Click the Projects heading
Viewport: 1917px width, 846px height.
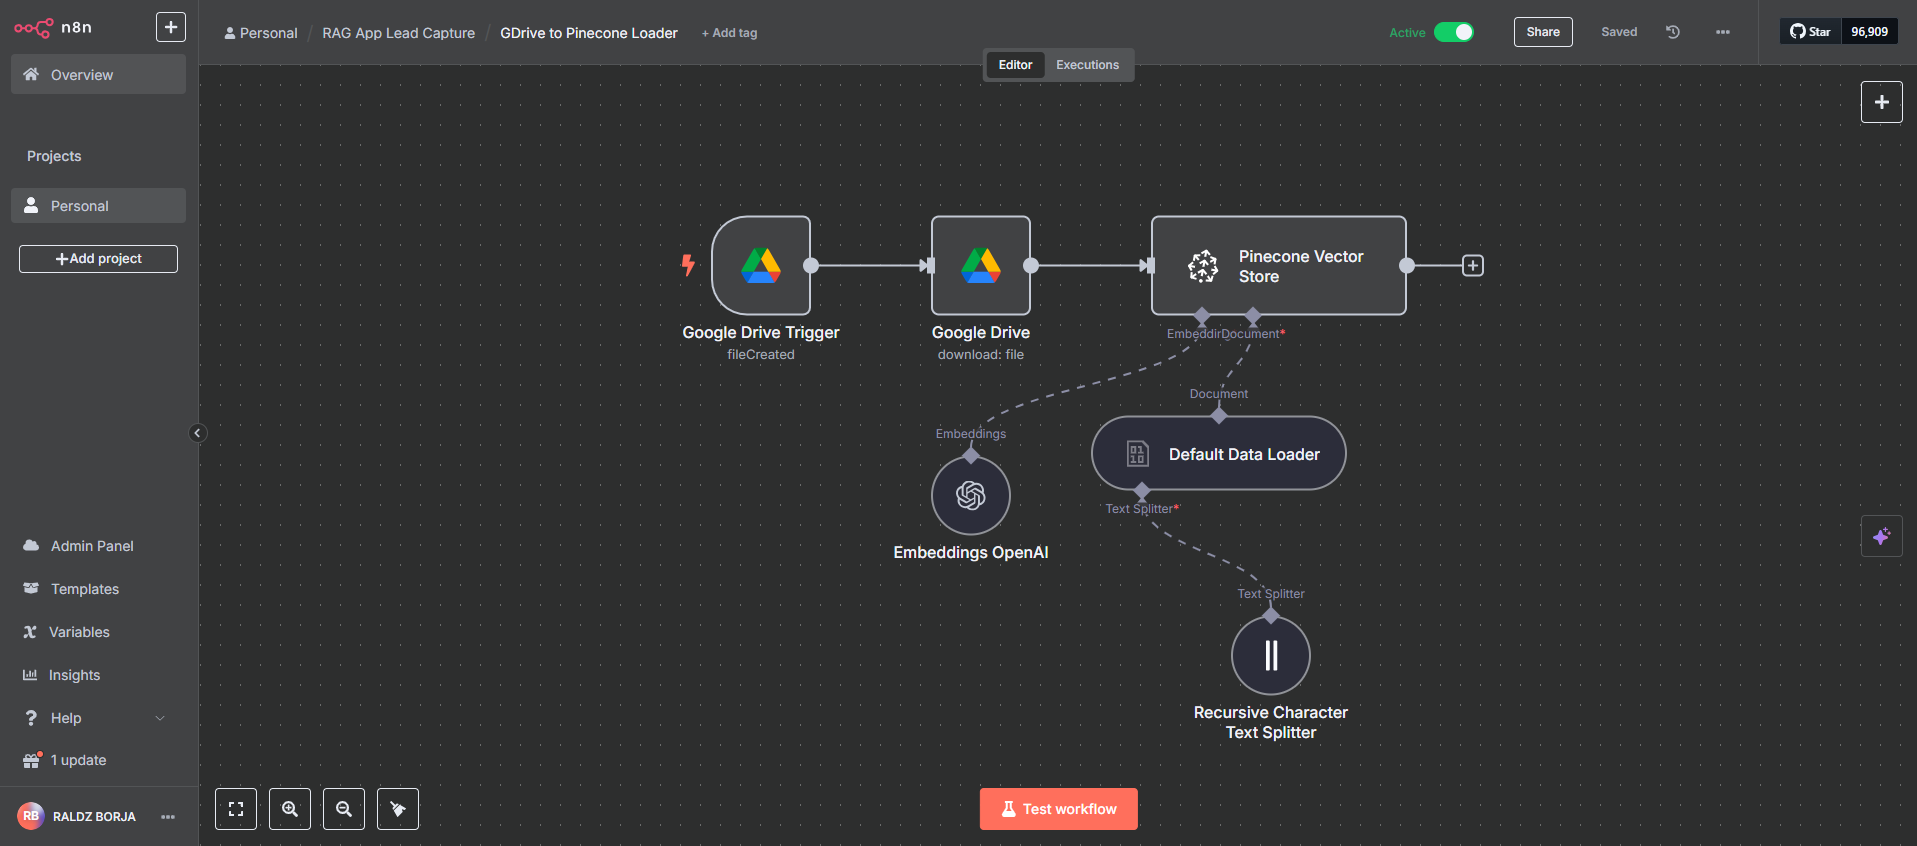[54, 156]
